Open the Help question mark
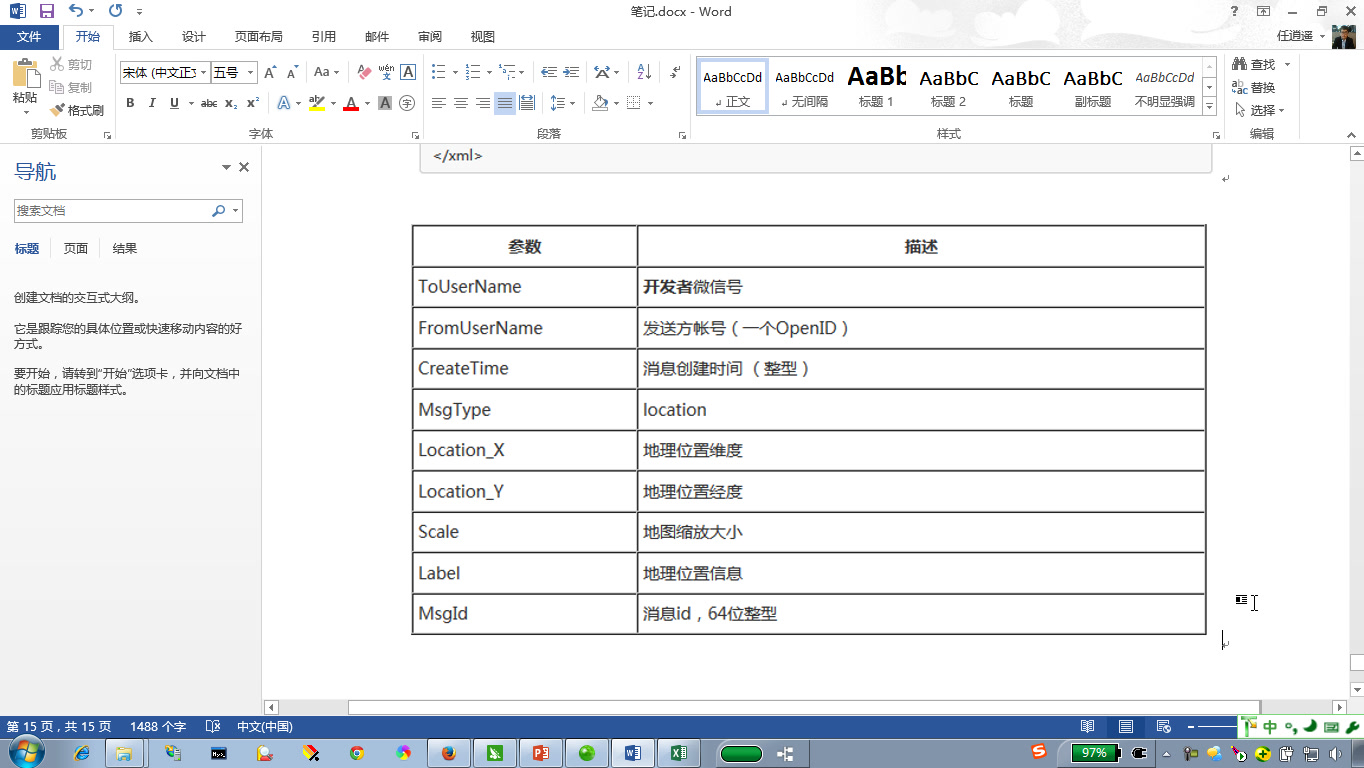The height and width of the screenshot is (768, 1364). (x=1235, y=11)
